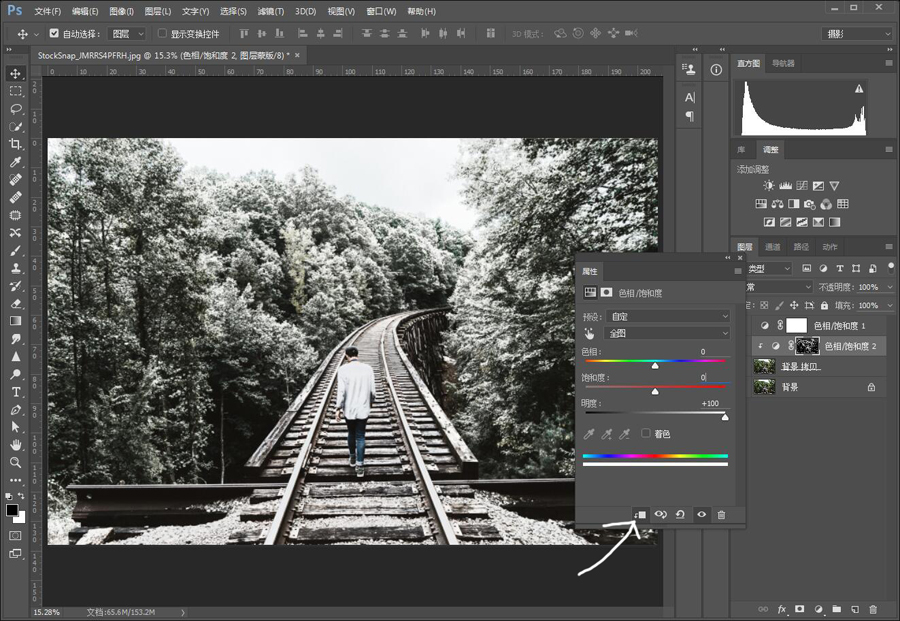The width and height of the screenshot is (900, 621).
Task: Enable the 着色 colorize checkbox
Action: point(646,433)
